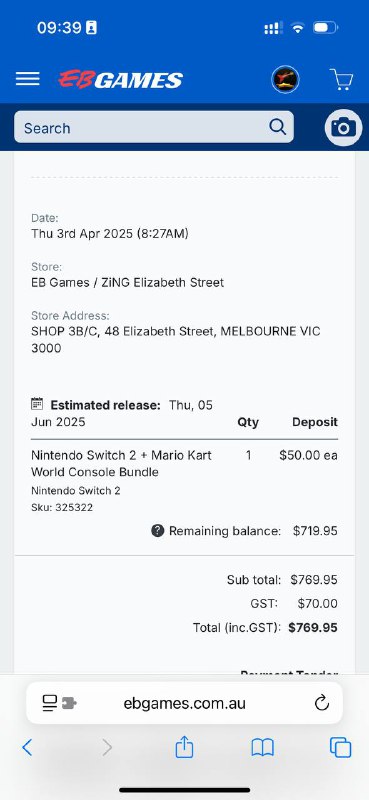
Task: Tap the EB Games logo
Action: (x=120, y=80)
